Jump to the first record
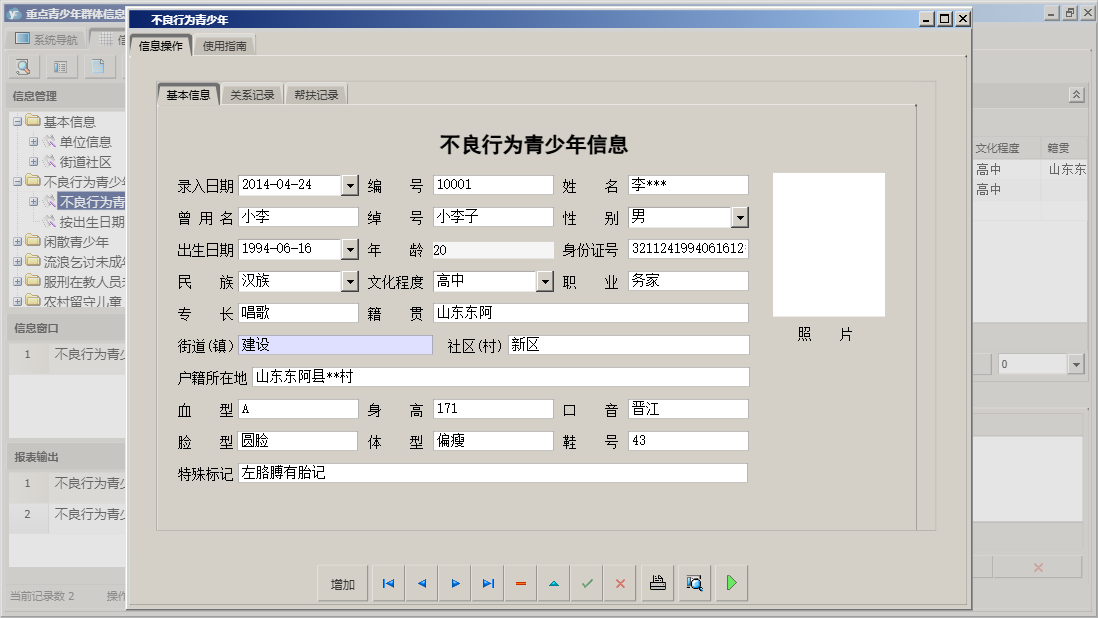Image resolution: width=1098 pixels, height=618 pixels. [388, 584]
